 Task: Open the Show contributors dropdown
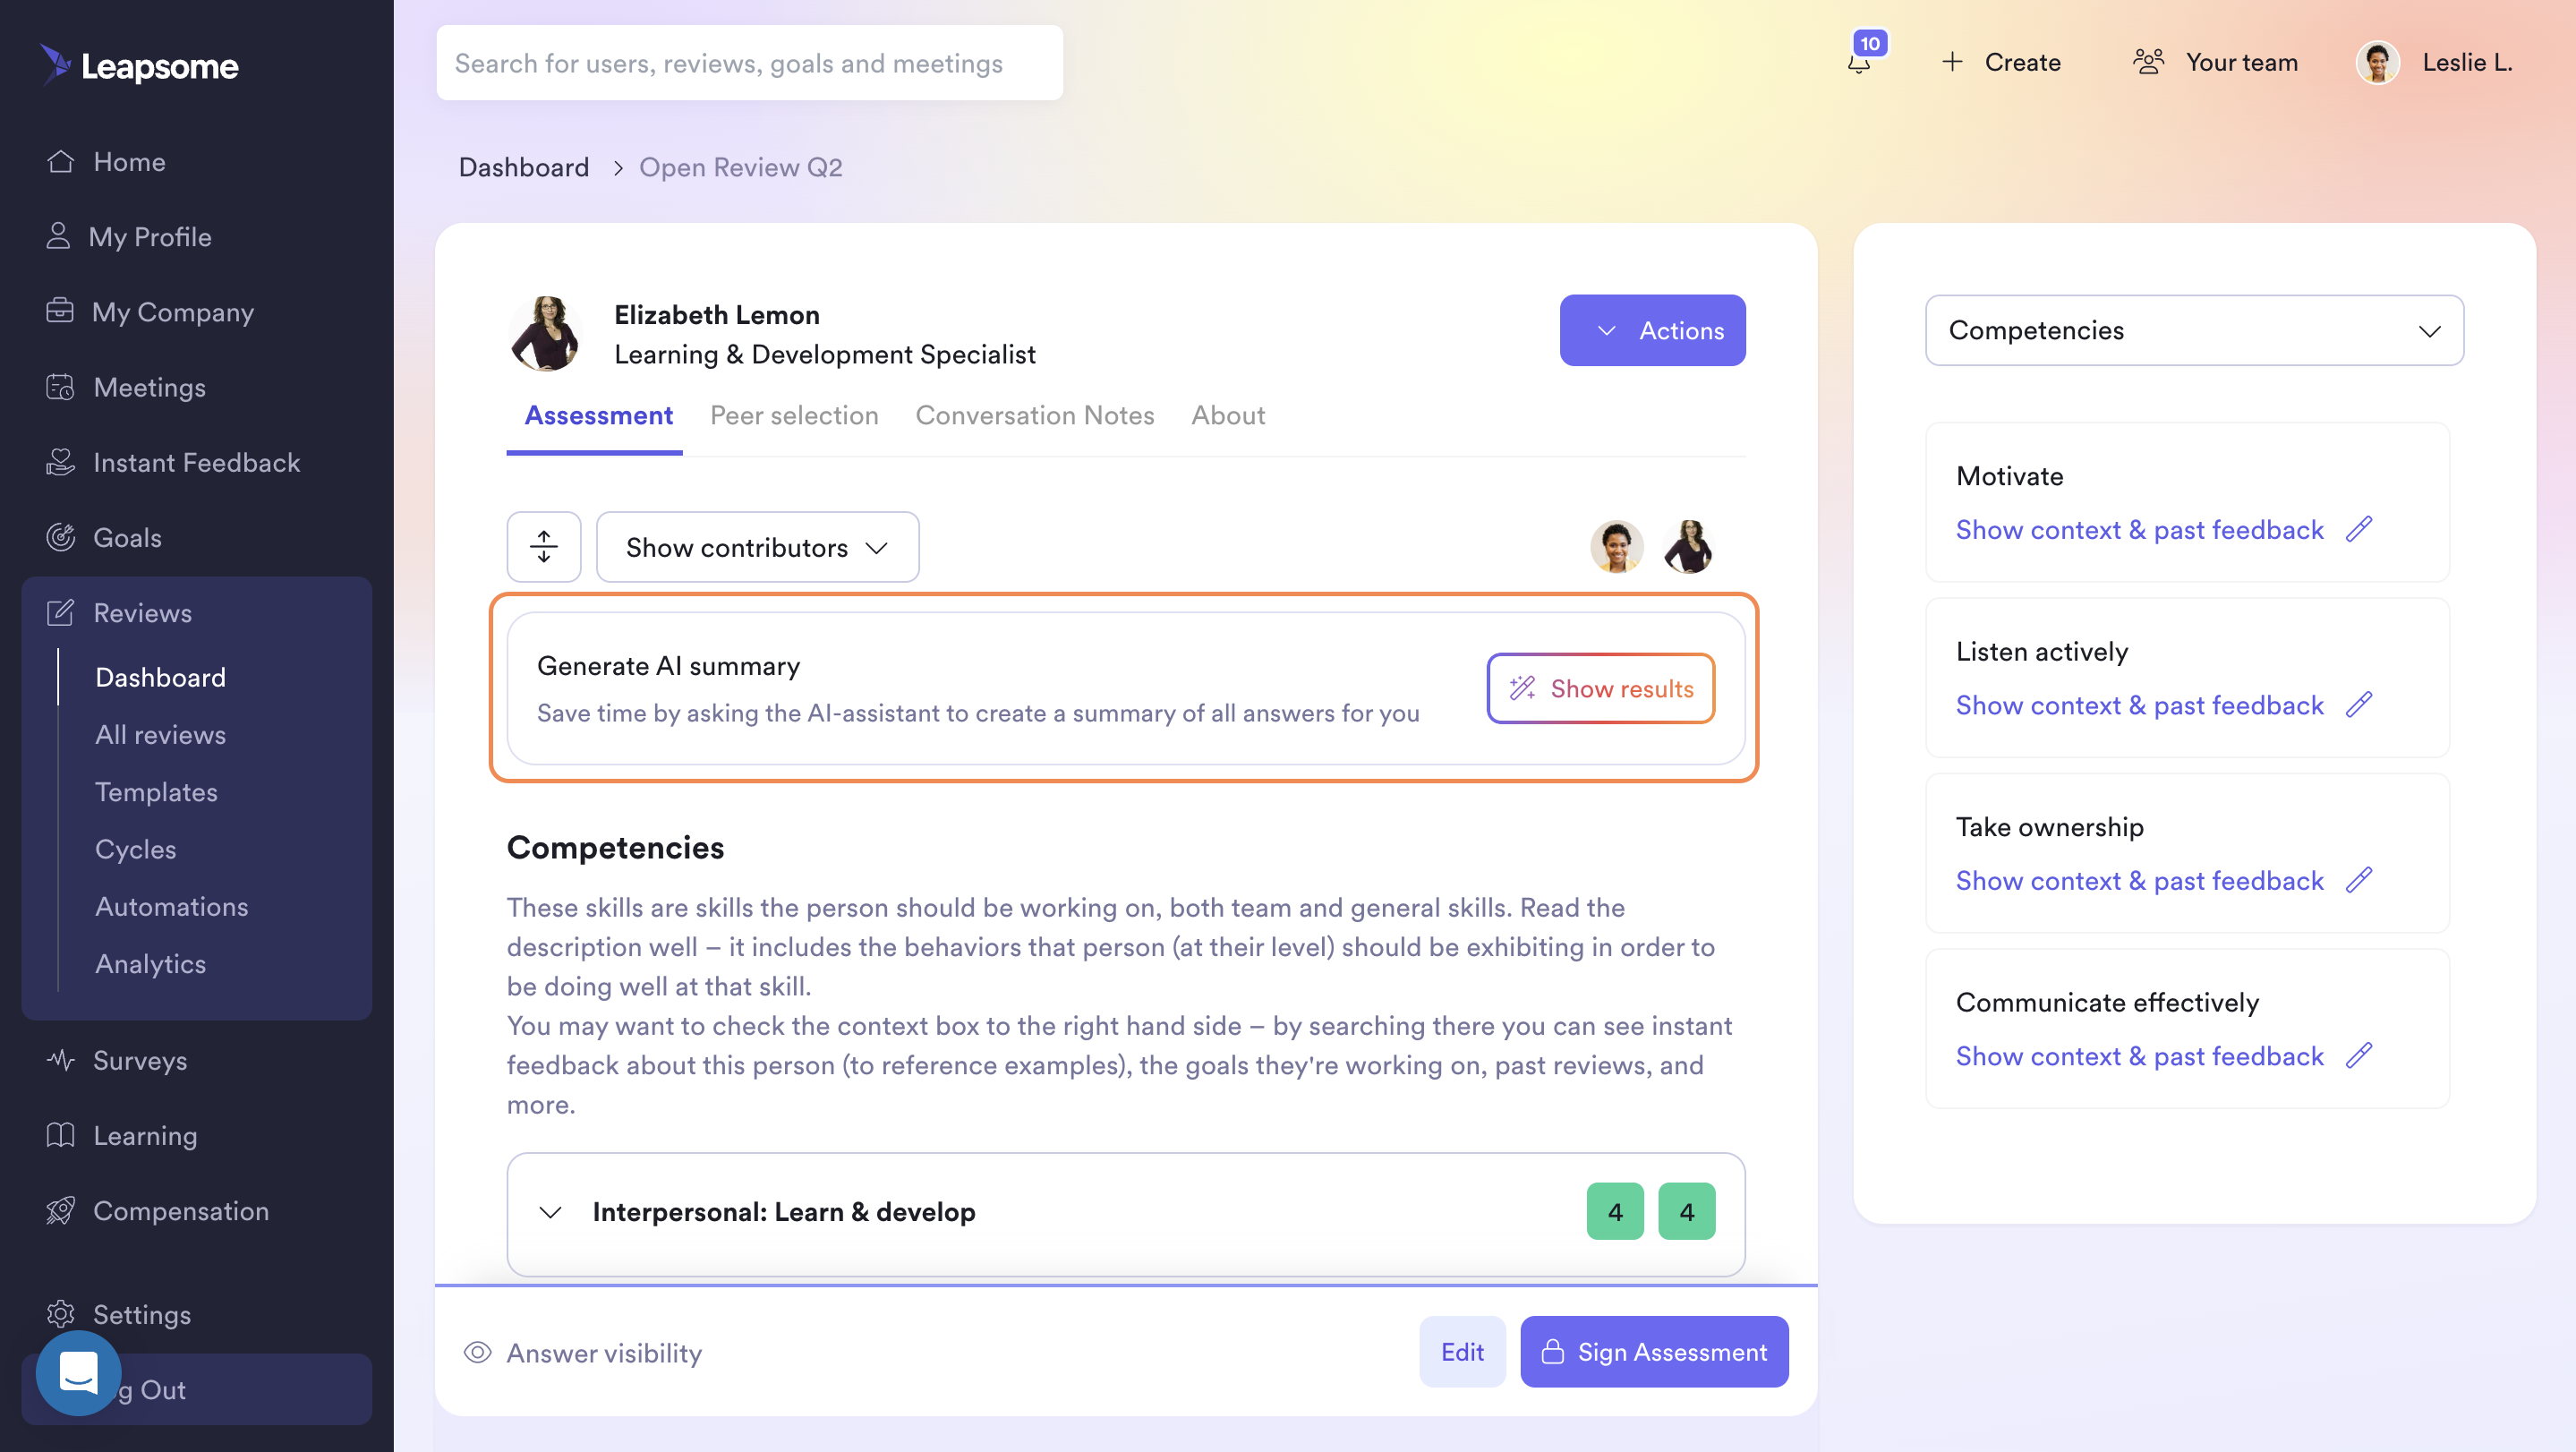tap(757, 547)
